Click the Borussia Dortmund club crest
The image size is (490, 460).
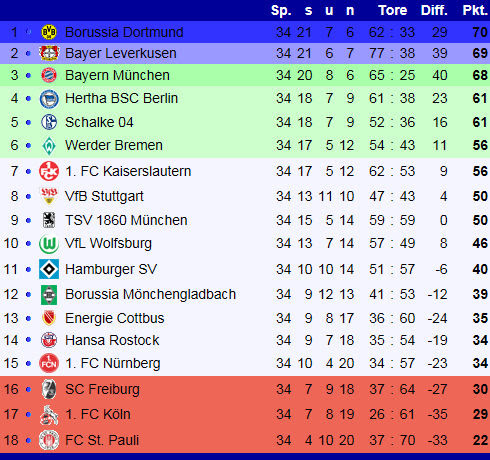tap(49, 32)
